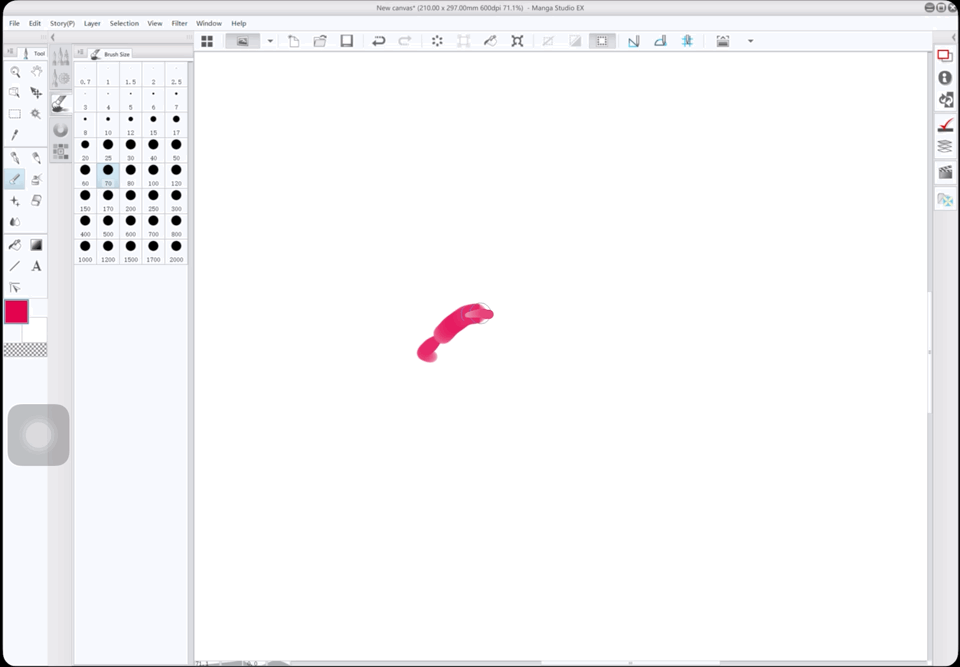Open the View menu
This screenshot has width=960, height=667.
(155, 23)
